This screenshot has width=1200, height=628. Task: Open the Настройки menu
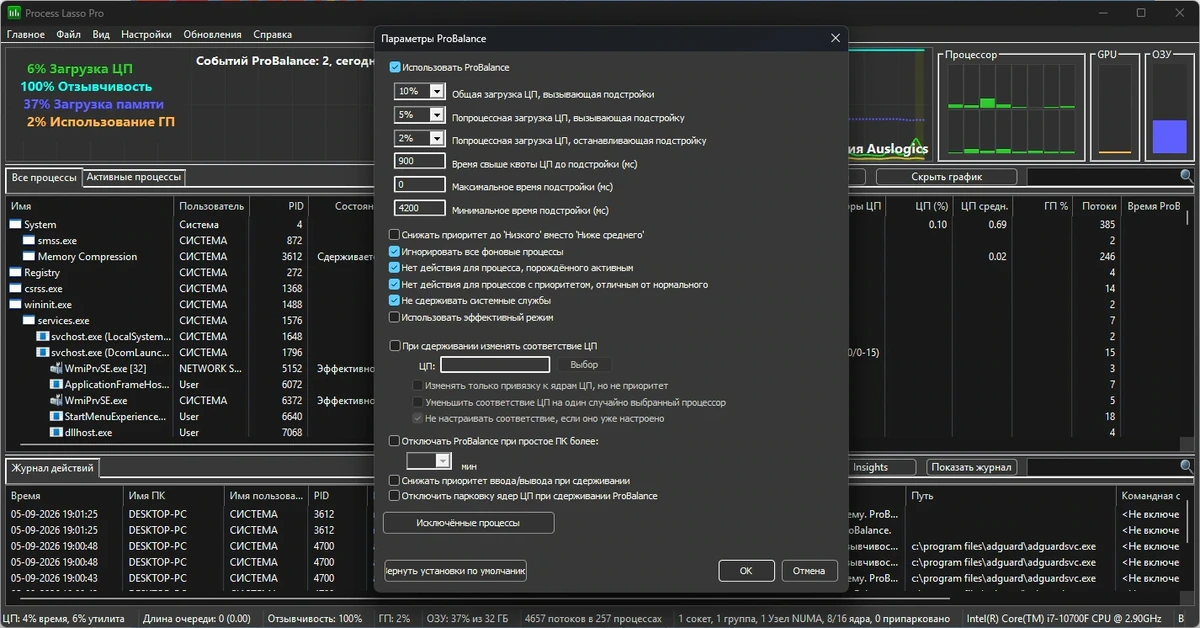point(146,34)
